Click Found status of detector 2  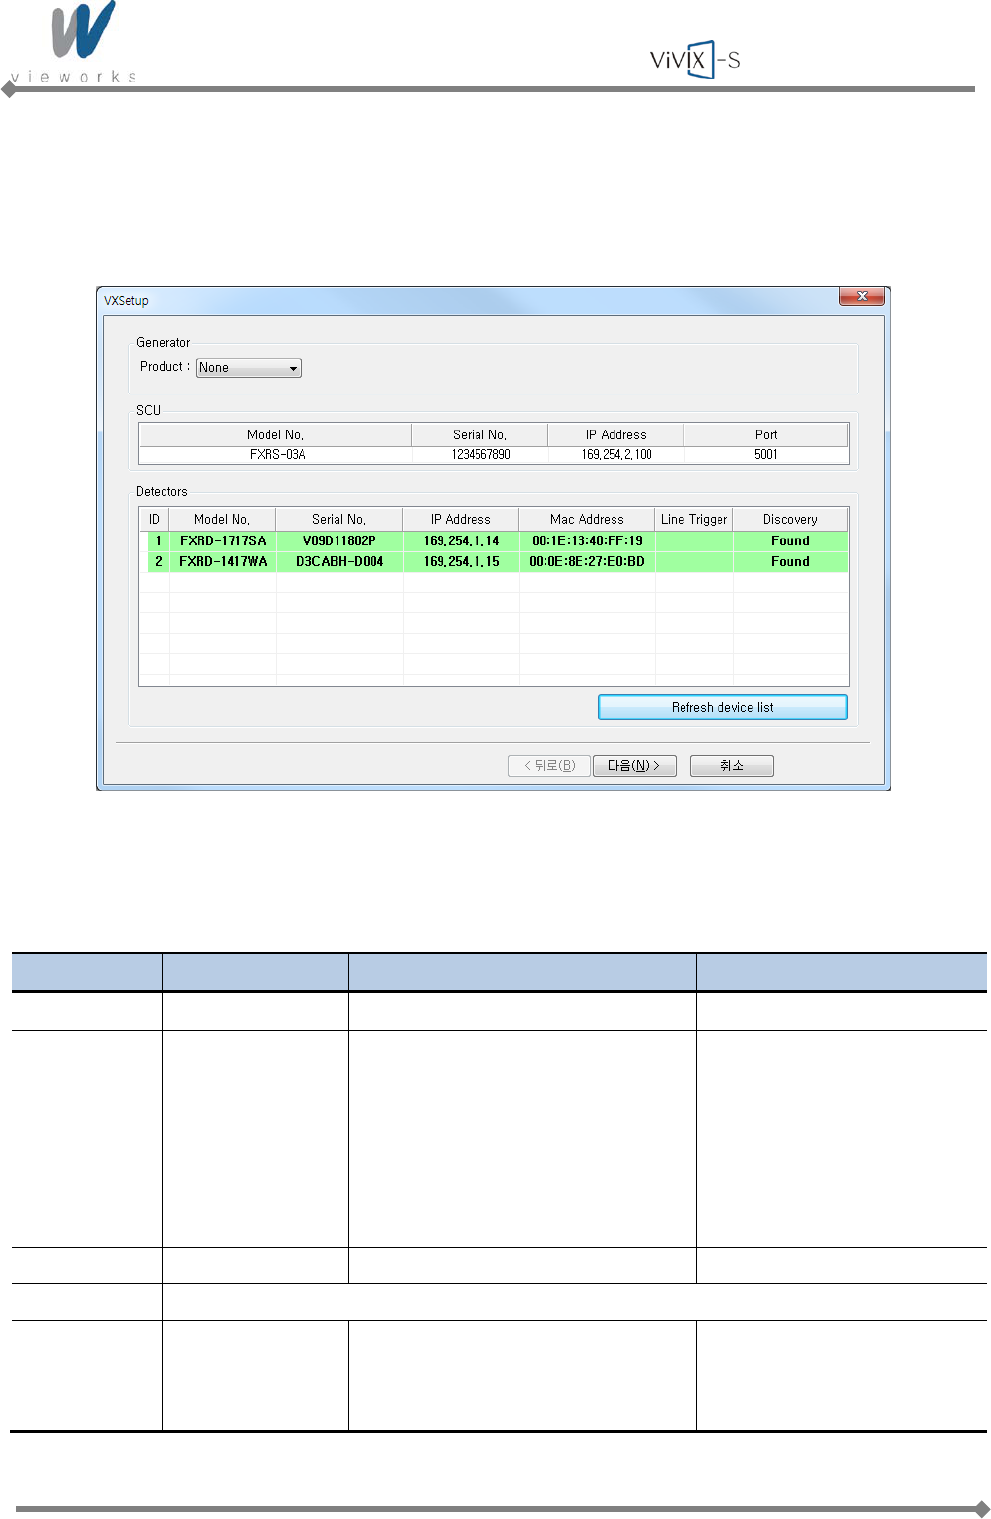[790, 562]
